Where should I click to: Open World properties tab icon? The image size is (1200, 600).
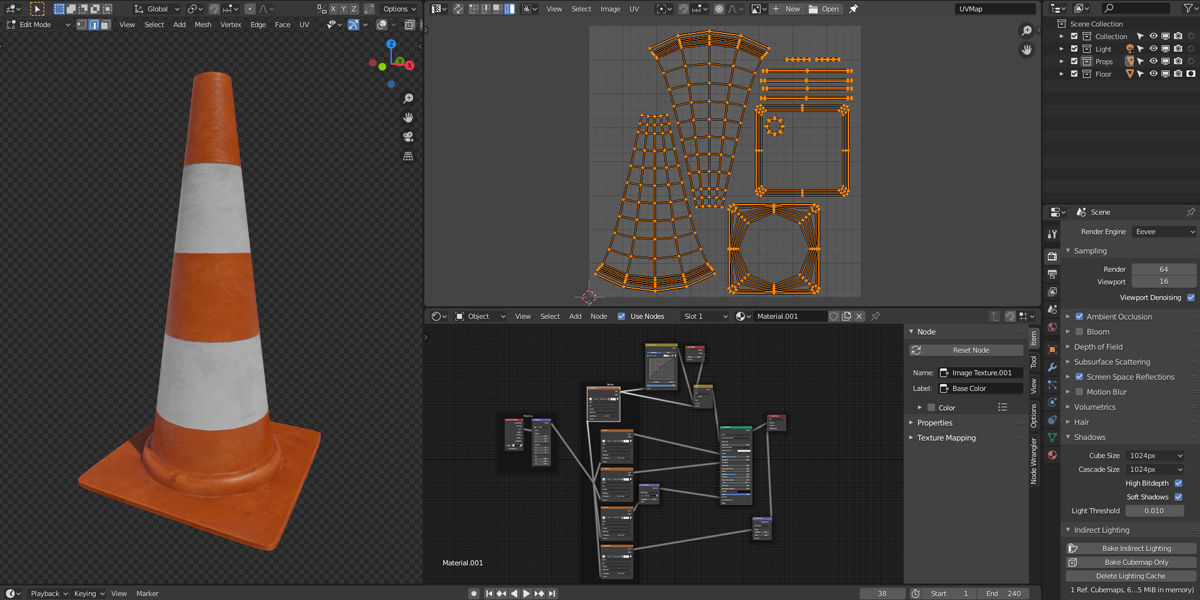[1052, 327]
